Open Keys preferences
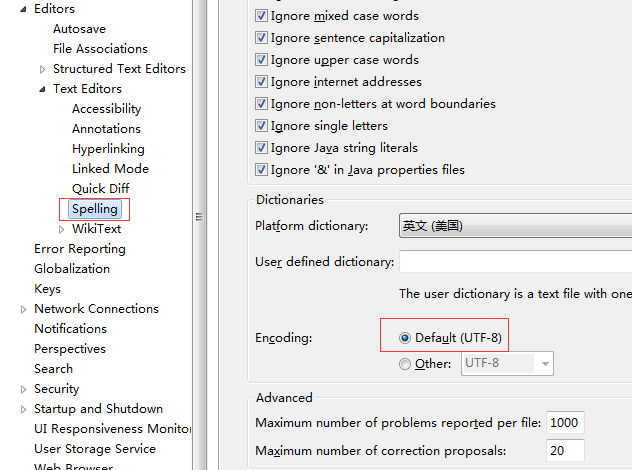 (48, 289)
